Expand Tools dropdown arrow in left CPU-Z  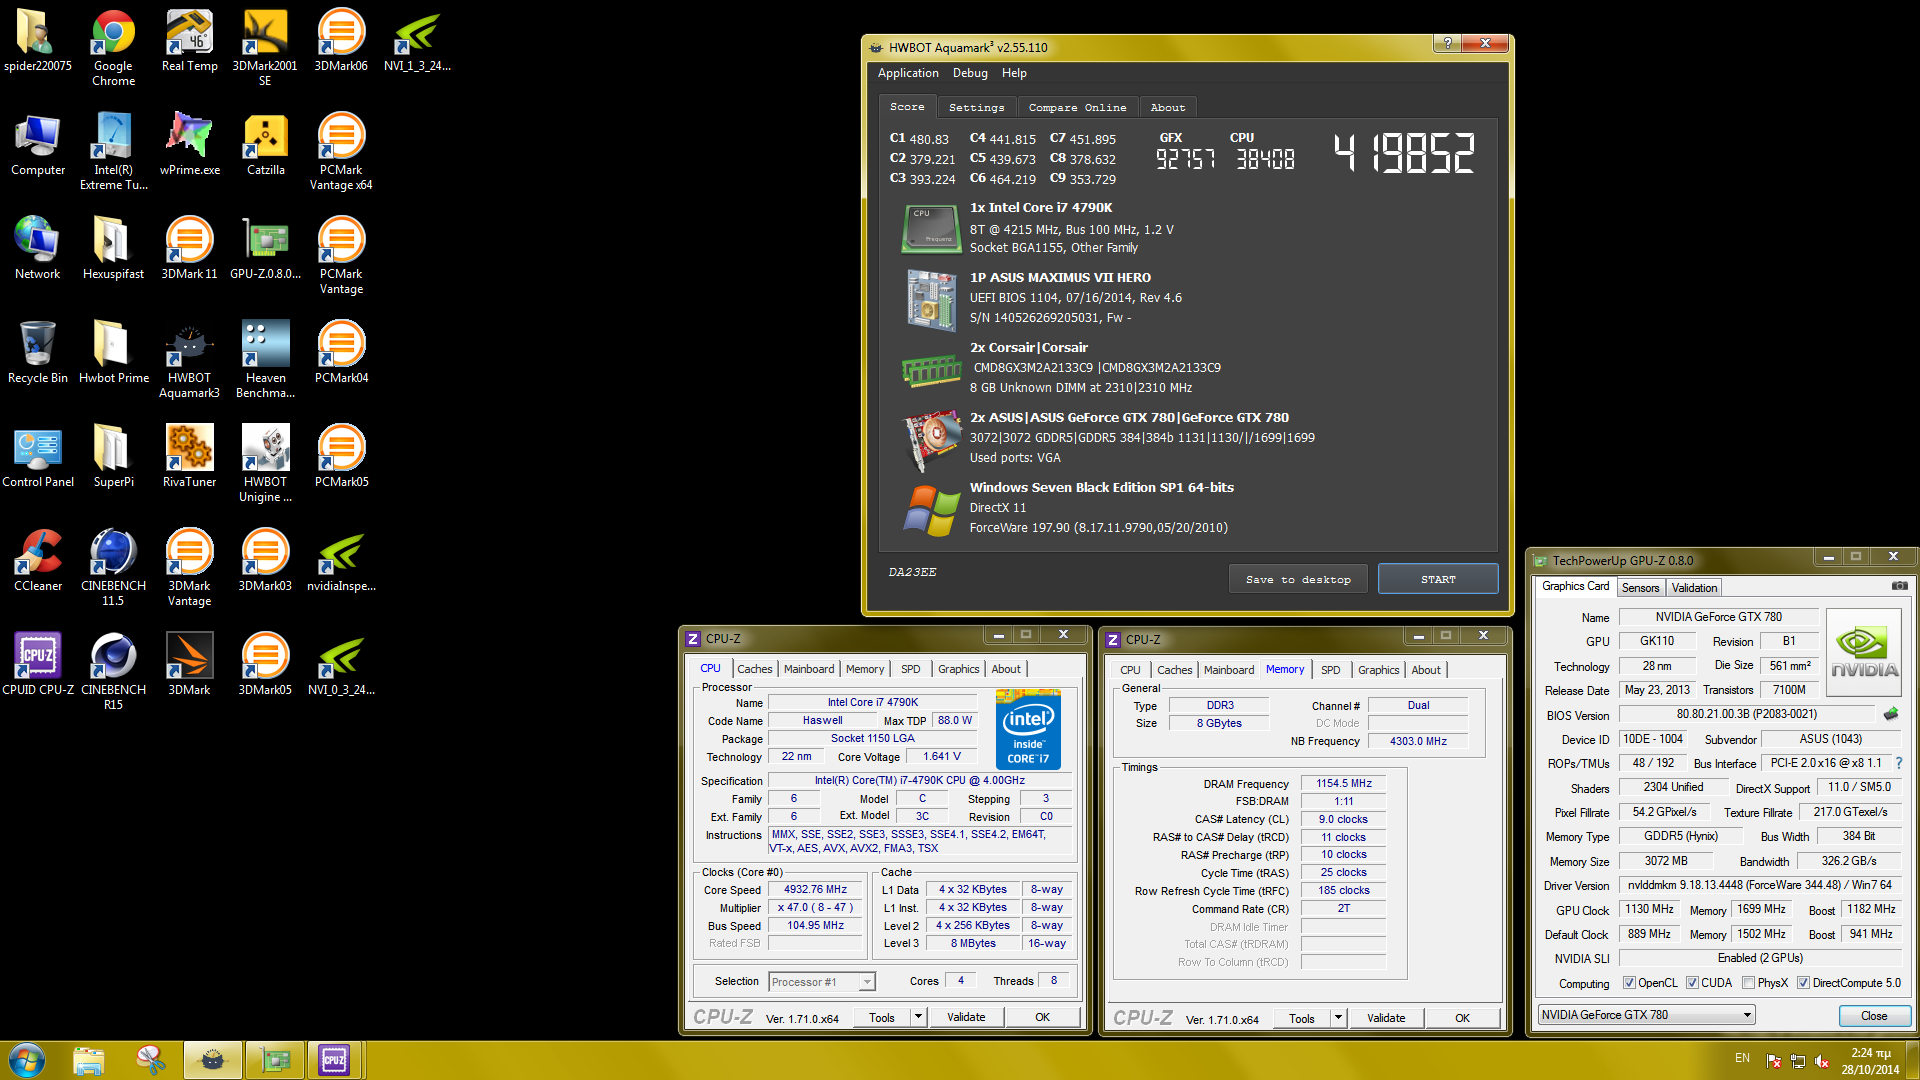tap(918, 1017)
